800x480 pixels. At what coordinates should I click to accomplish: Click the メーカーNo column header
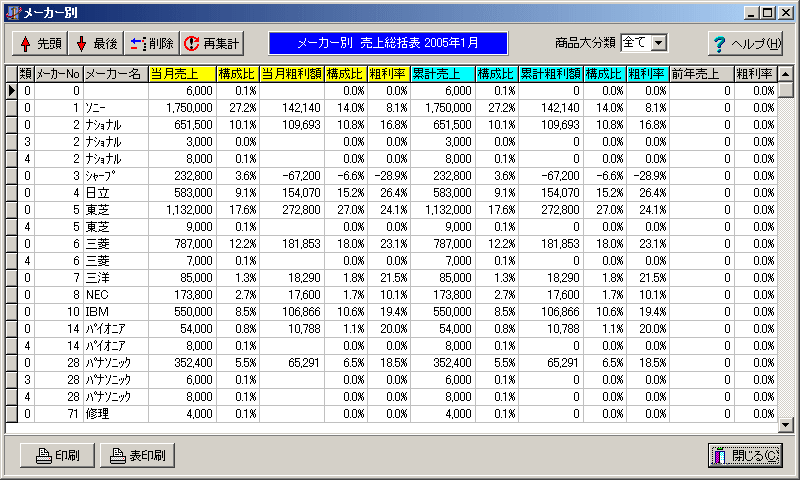(59, 74)
